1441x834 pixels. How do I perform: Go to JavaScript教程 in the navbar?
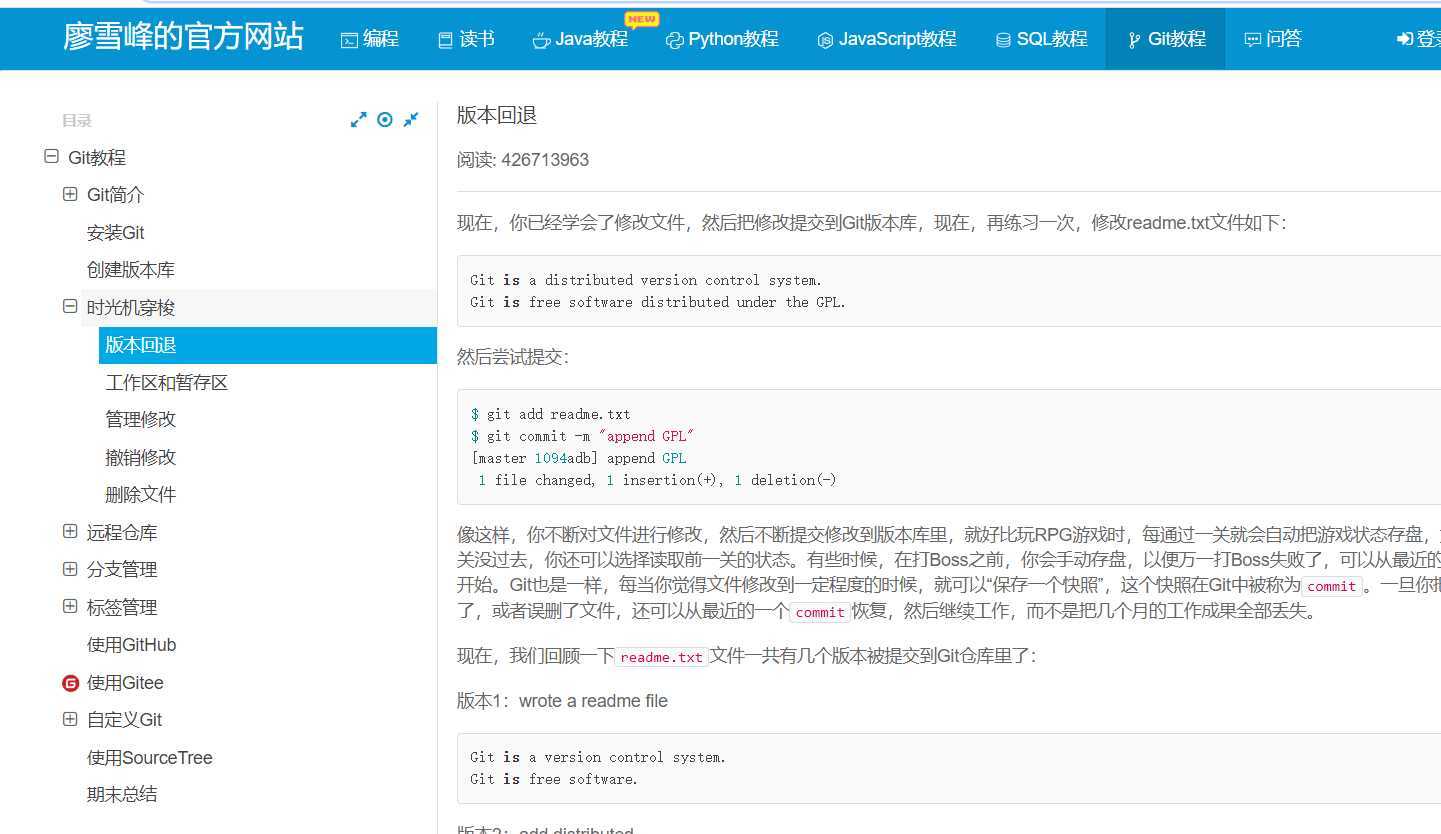[887, 39]
